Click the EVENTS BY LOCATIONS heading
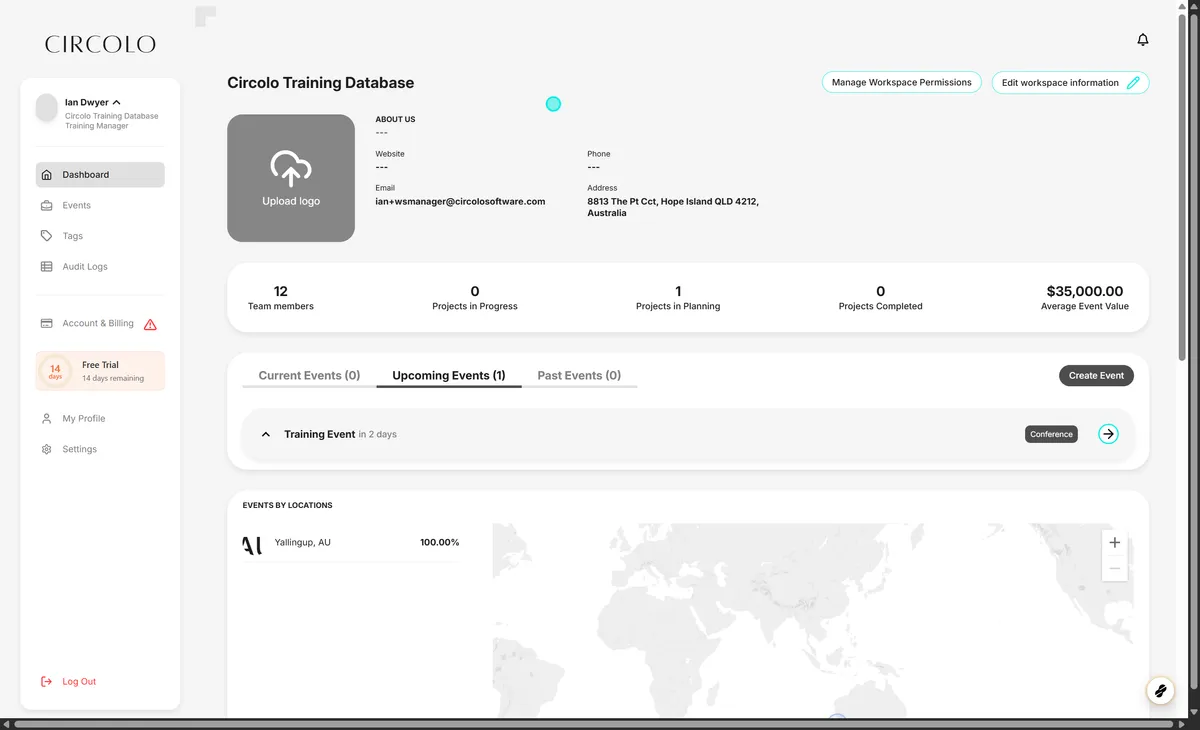 pyautogui.click(x=287, y=506)
